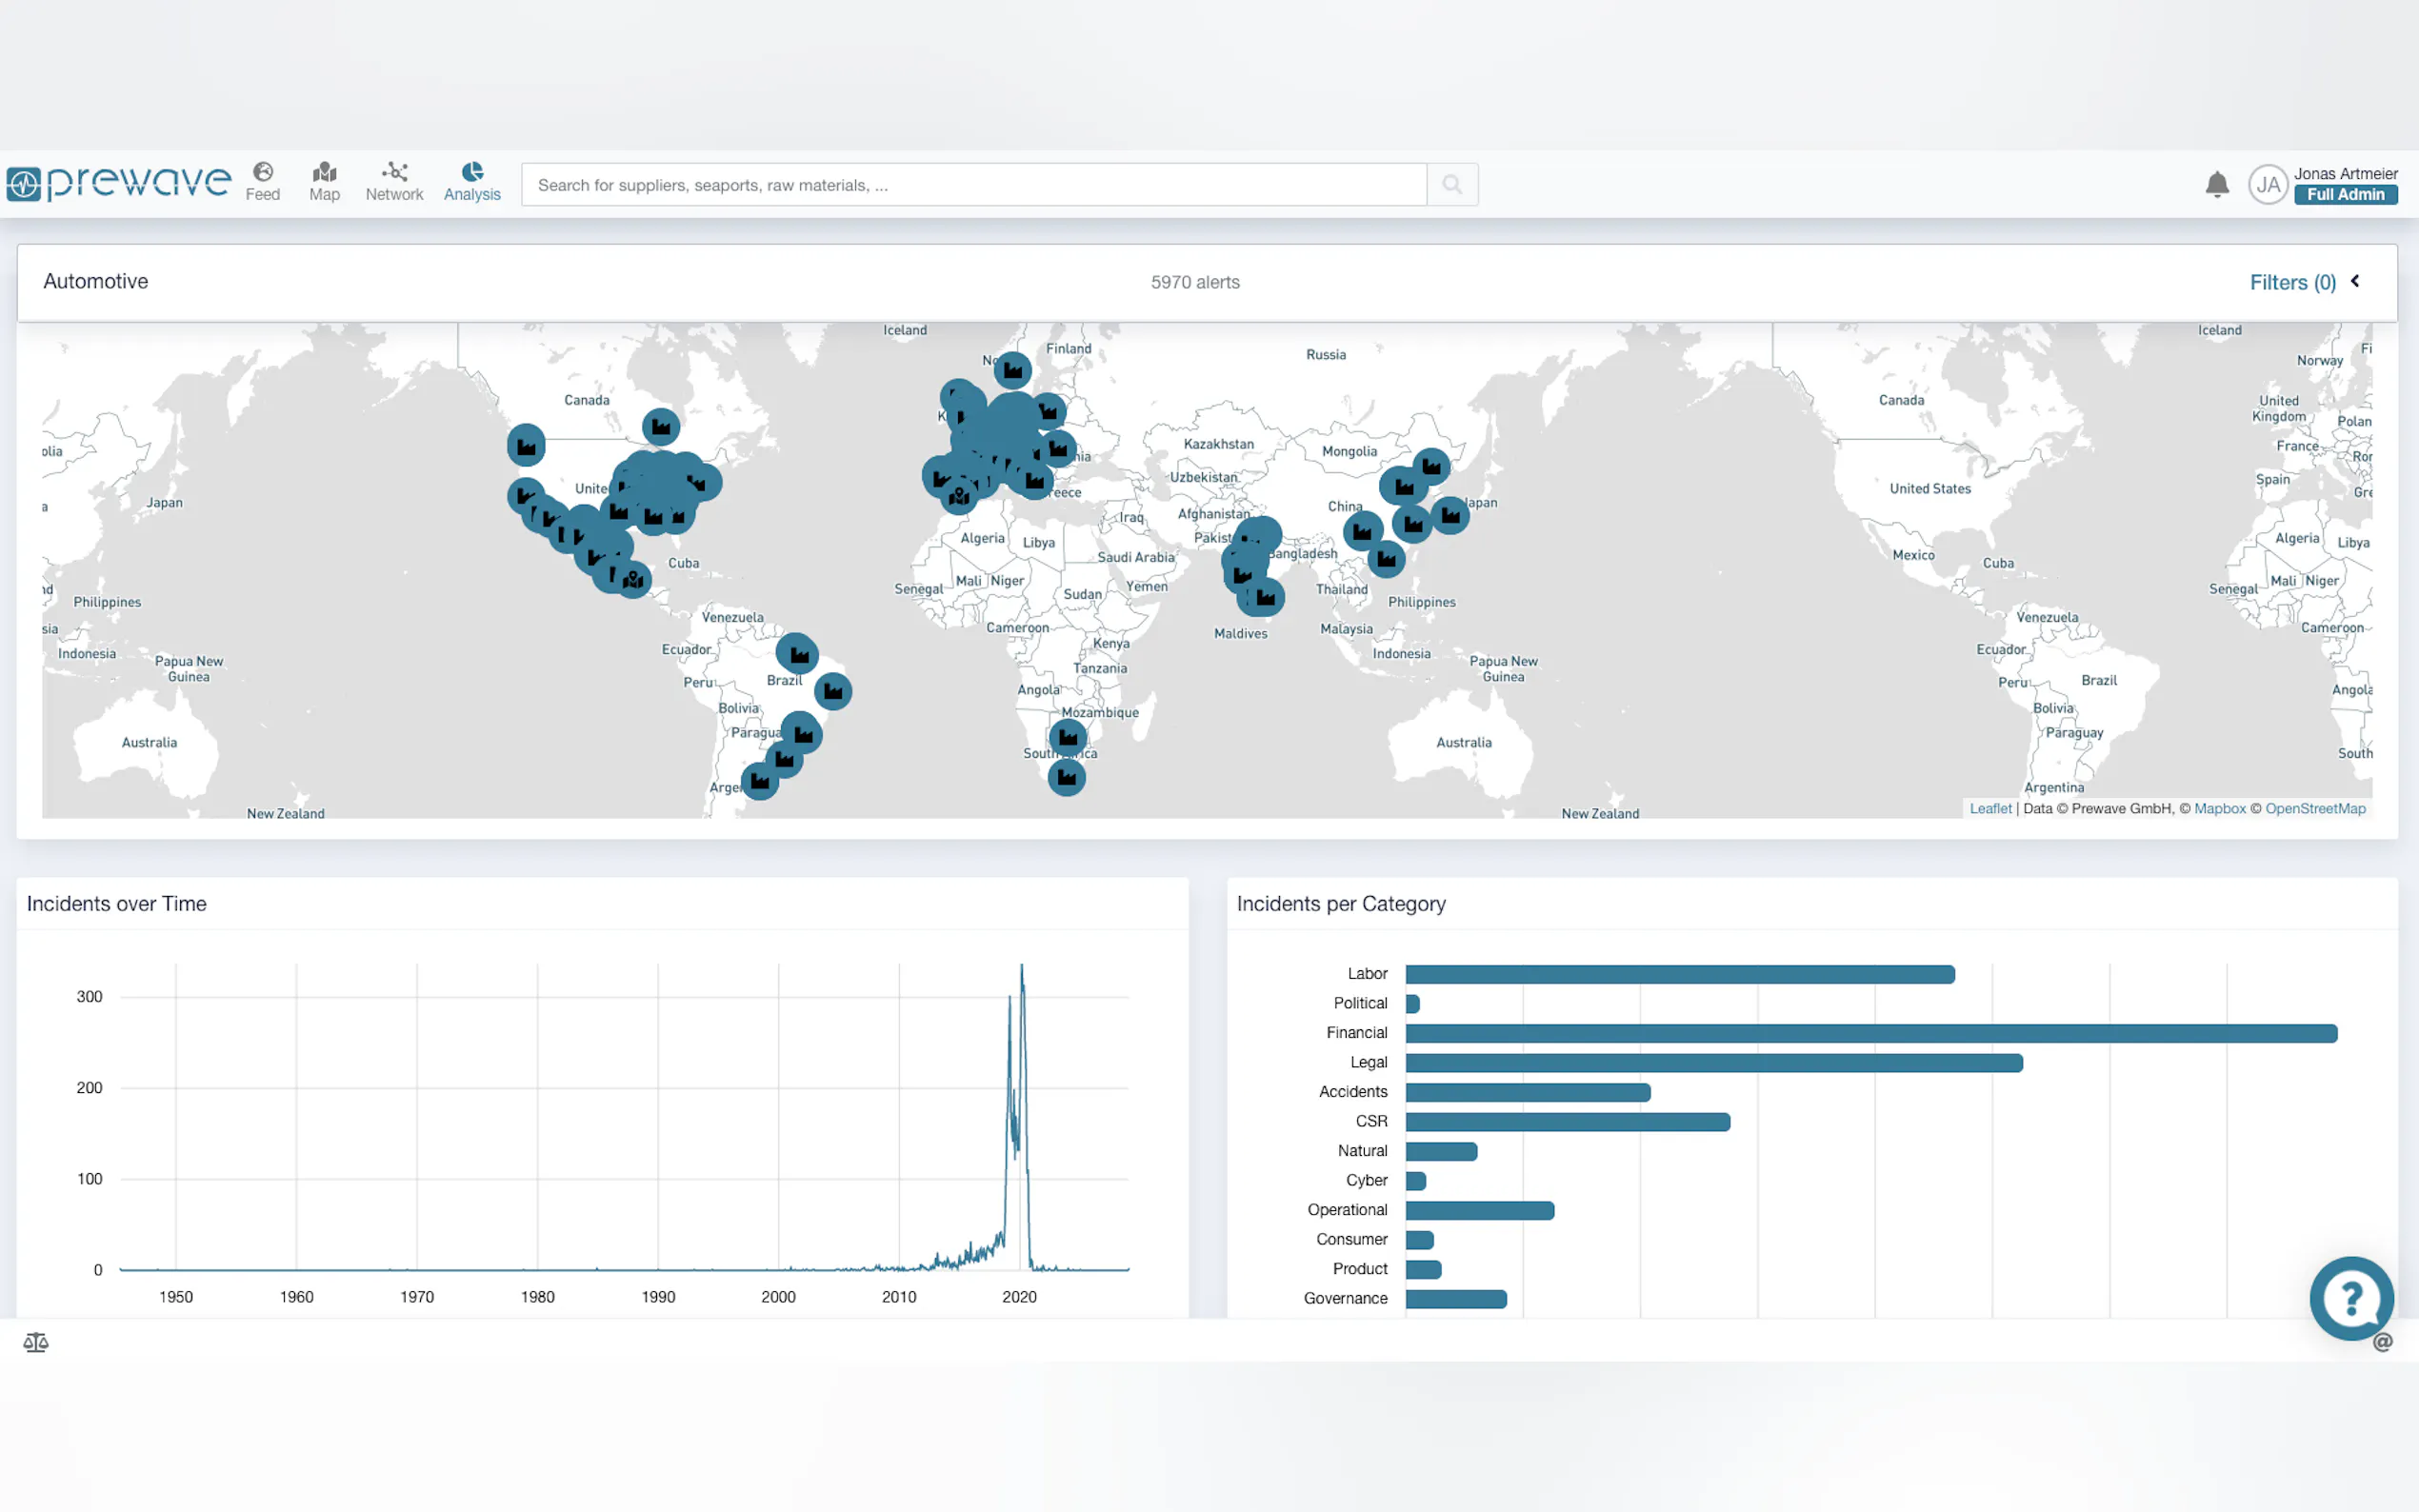
Task: Open the OpenStreetMap link
Action: tap(2314, 809)
